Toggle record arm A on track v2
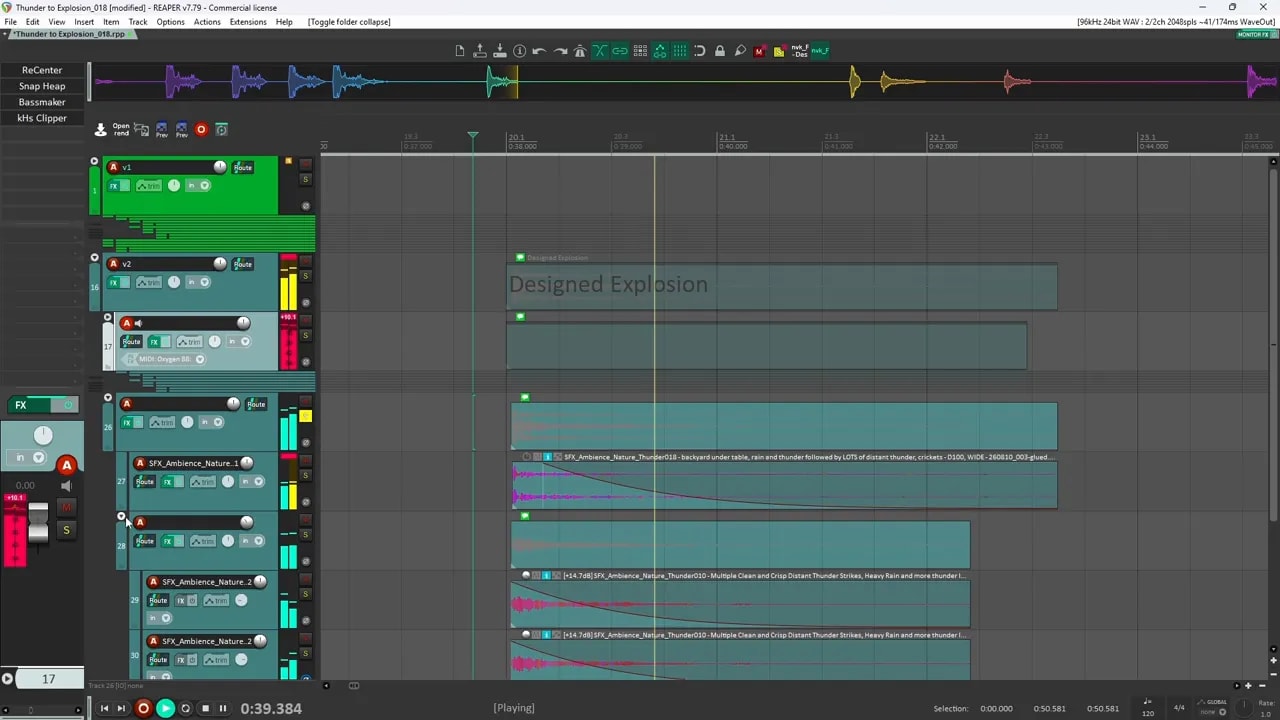 [113, 264]
